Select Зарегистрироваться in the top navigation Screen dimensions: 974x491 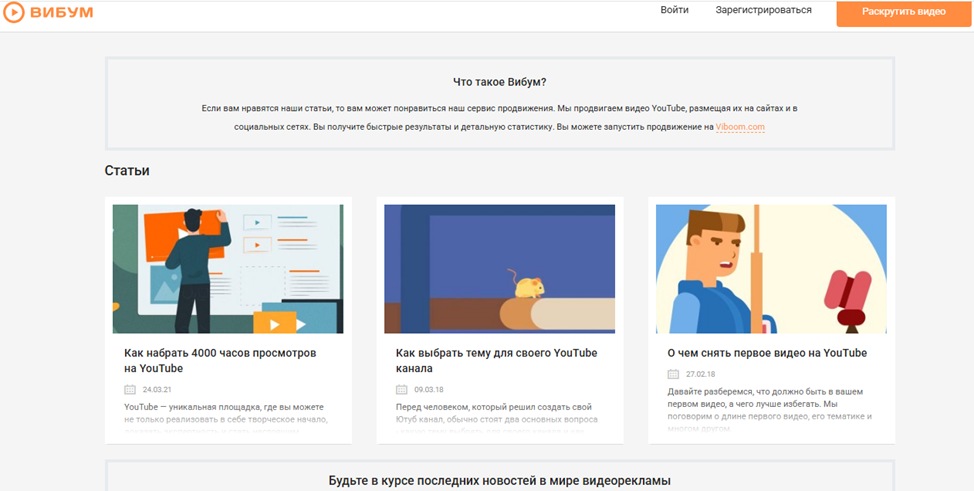[x=763, y=10]
